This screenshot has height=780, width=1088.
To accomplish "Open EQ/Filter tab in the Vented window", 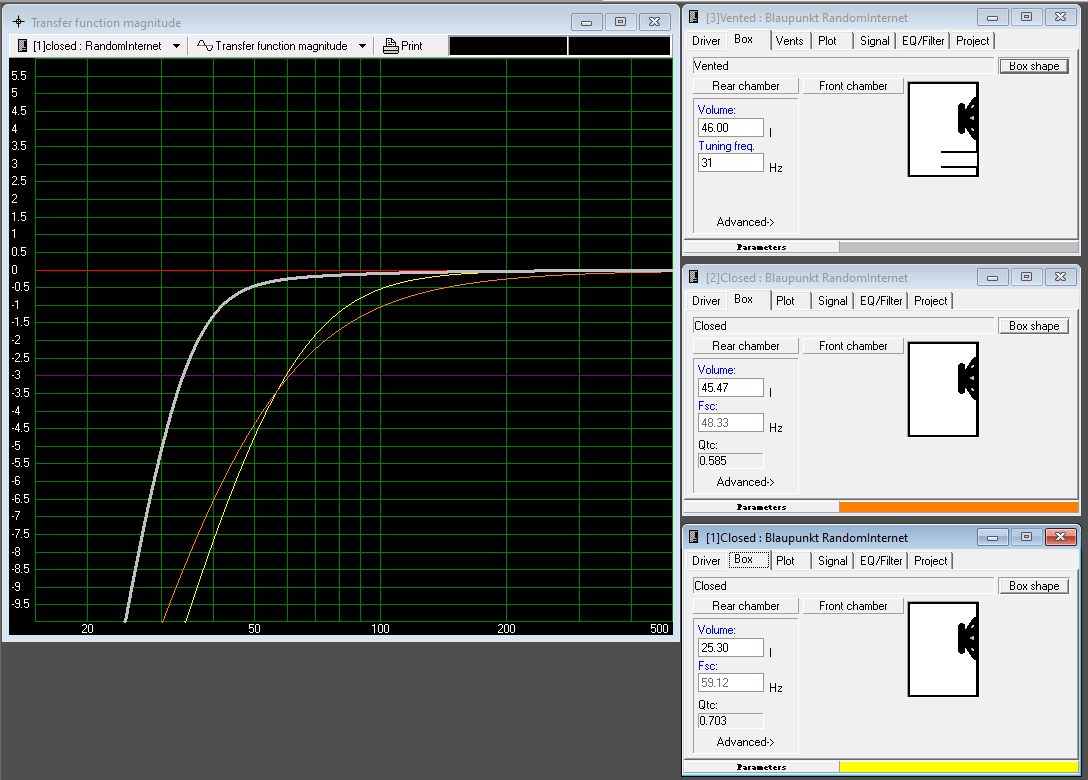I will pos(923,41).
